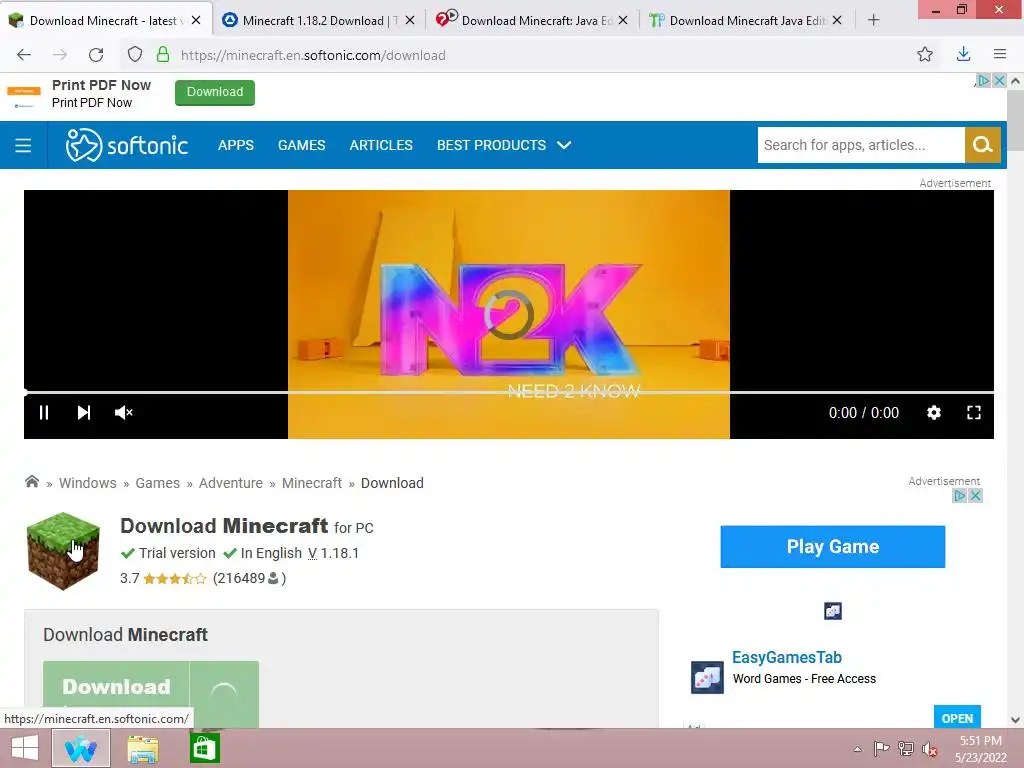
Task: Open the Windows Start button
Action: coord(25,748)
